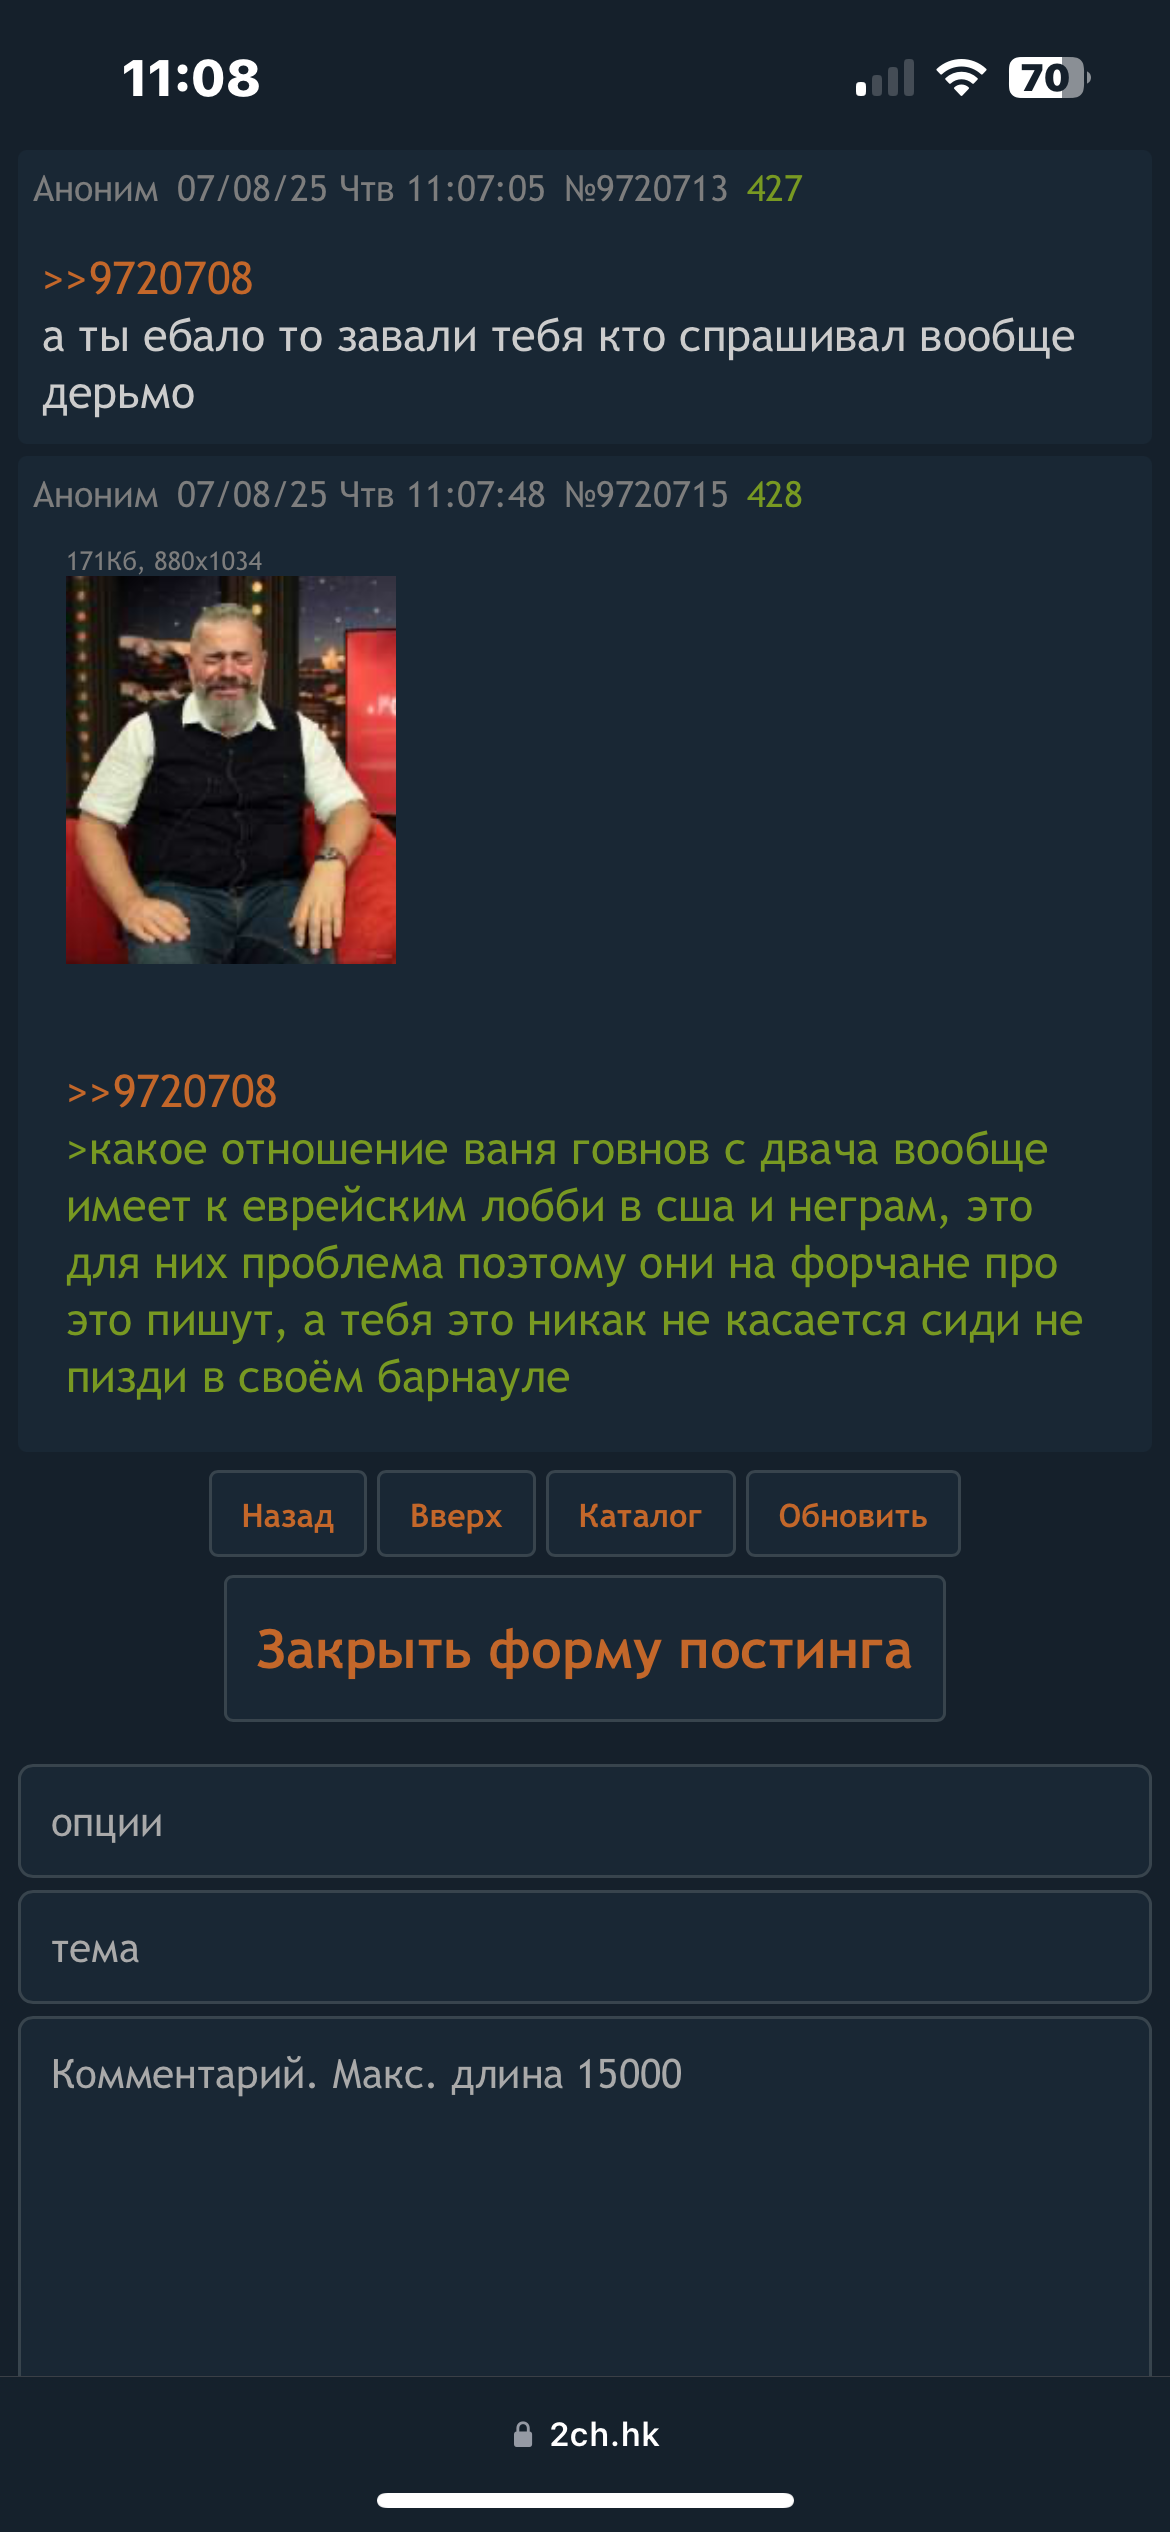Screen dimensions: 1170x2532
Task: Tap the home indicator bar at the bottom
Action: point(585,2500)
